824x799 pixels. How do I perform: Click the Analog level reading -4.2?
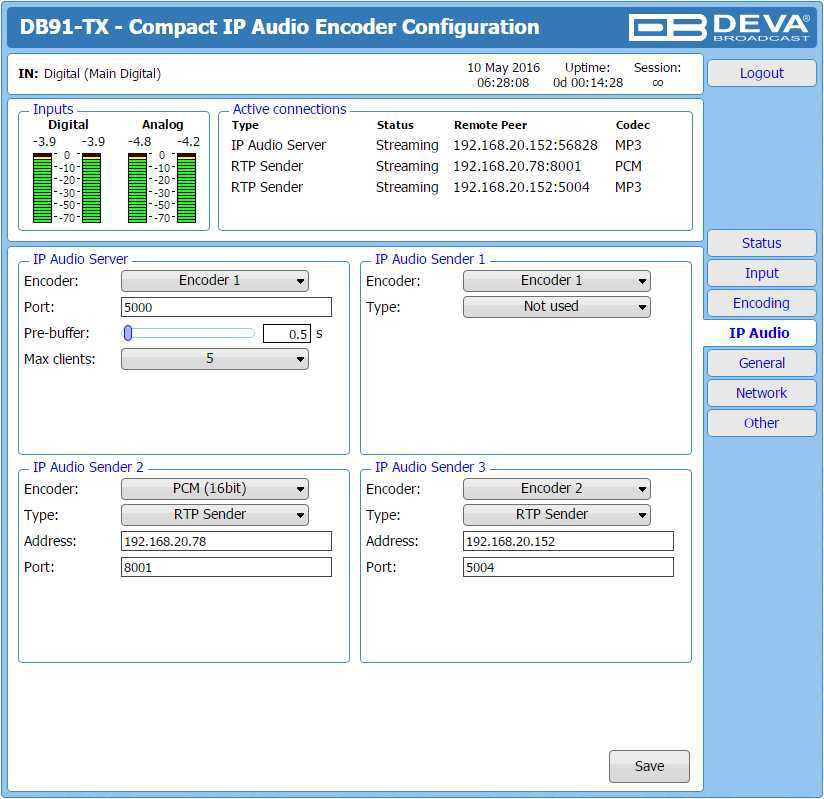(188, 141)
